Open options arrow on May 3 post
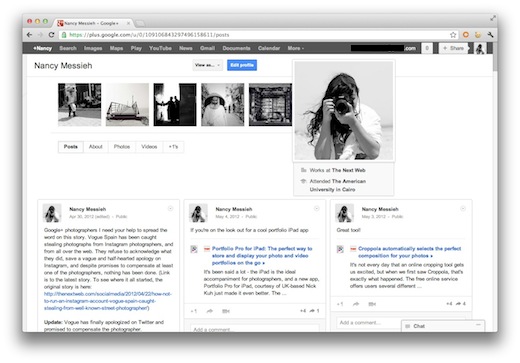This screenshot has width=520, height=363. [463, 209]
